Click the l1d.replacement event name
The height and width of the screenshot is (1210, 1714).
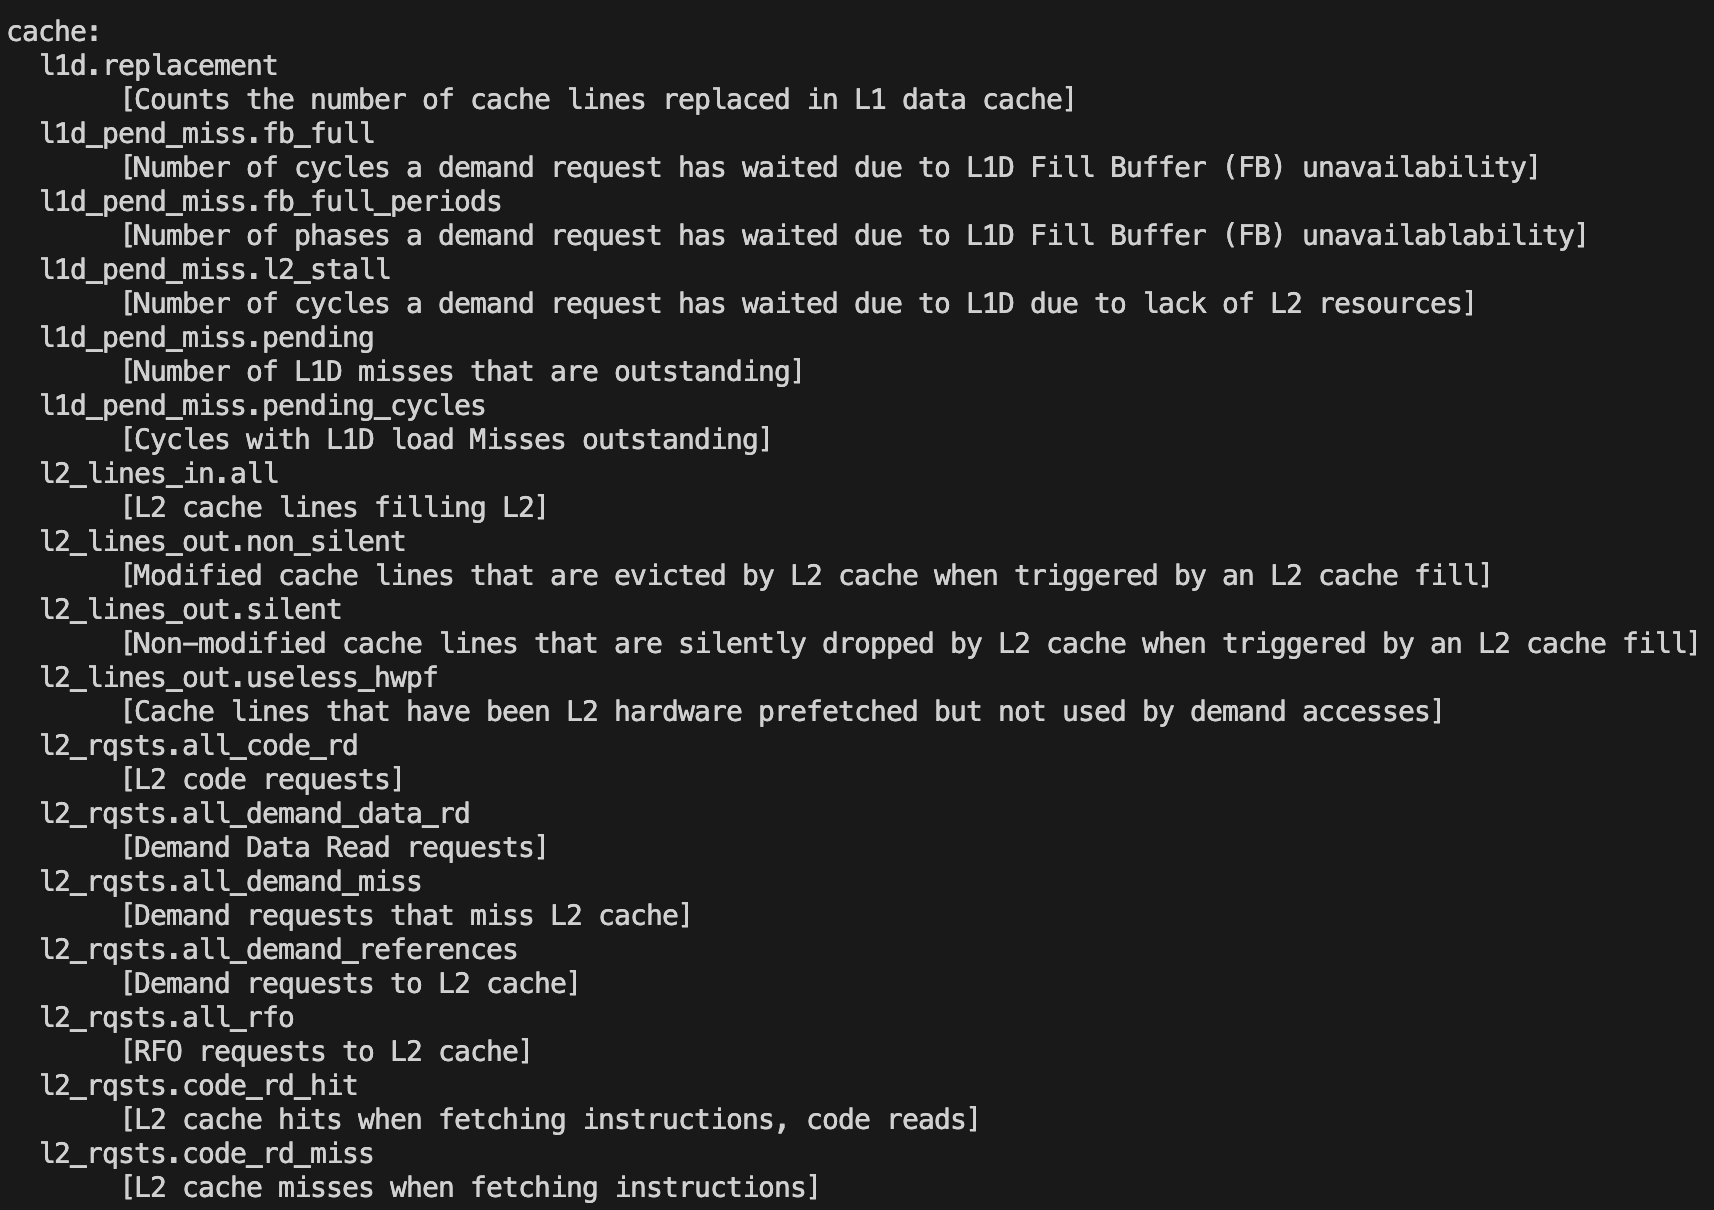(x=159, y=65)
